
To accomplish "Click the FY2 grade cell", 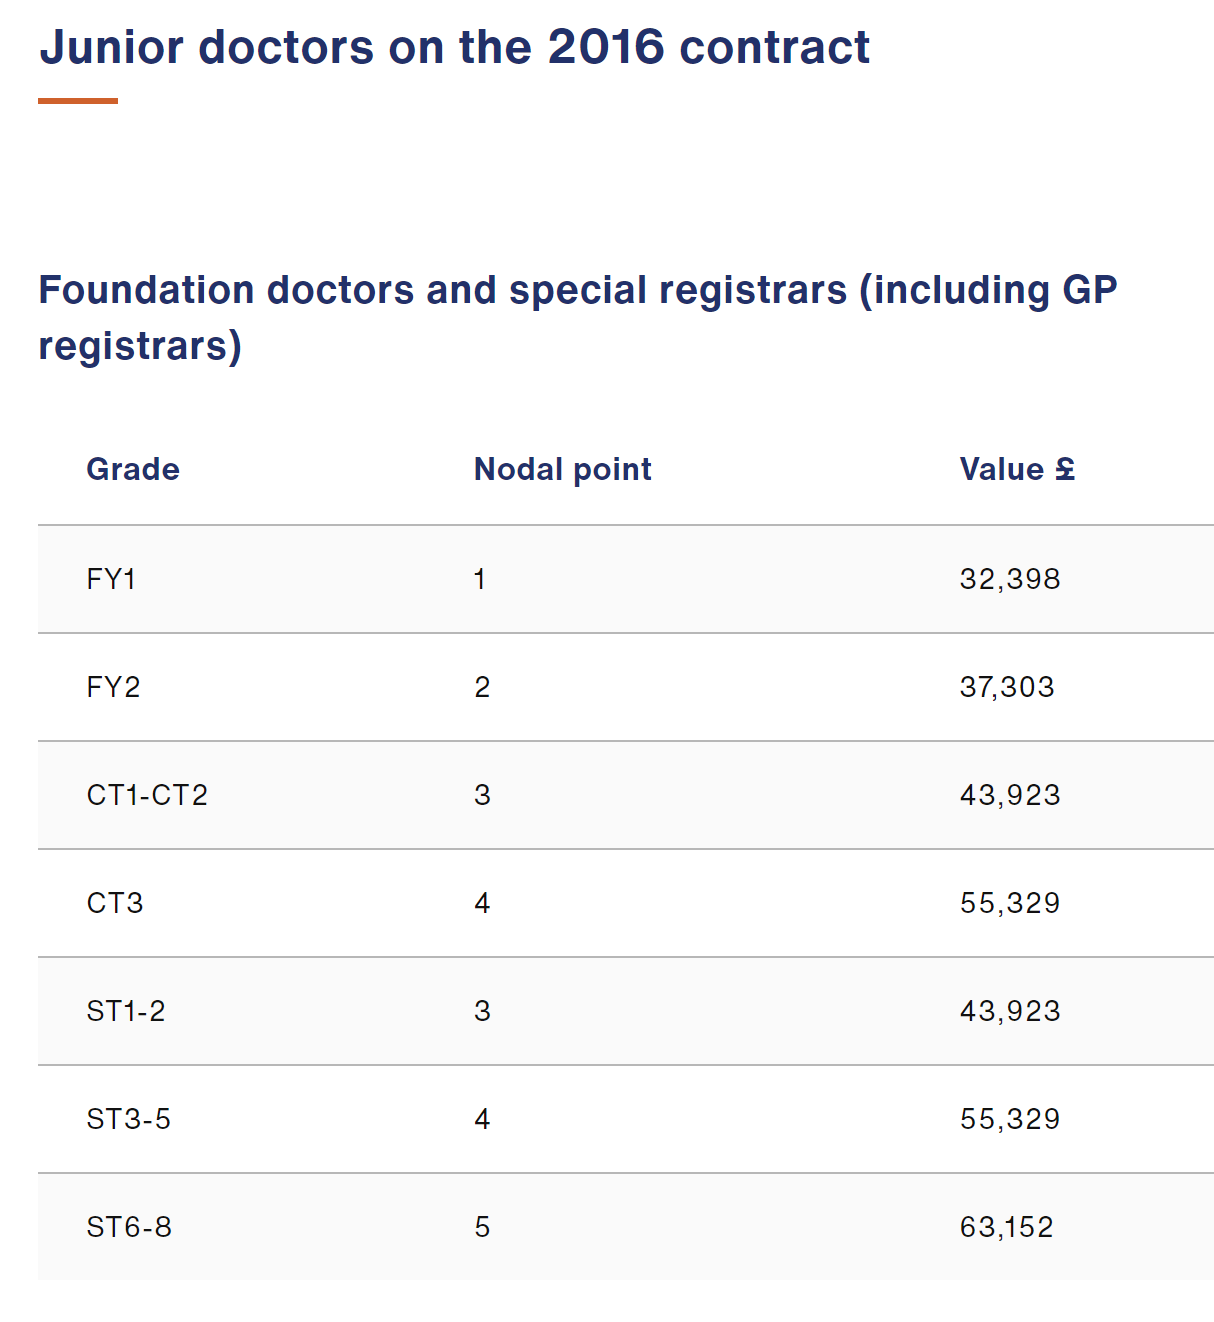I will pyautogui.click(x=113, y=687).
